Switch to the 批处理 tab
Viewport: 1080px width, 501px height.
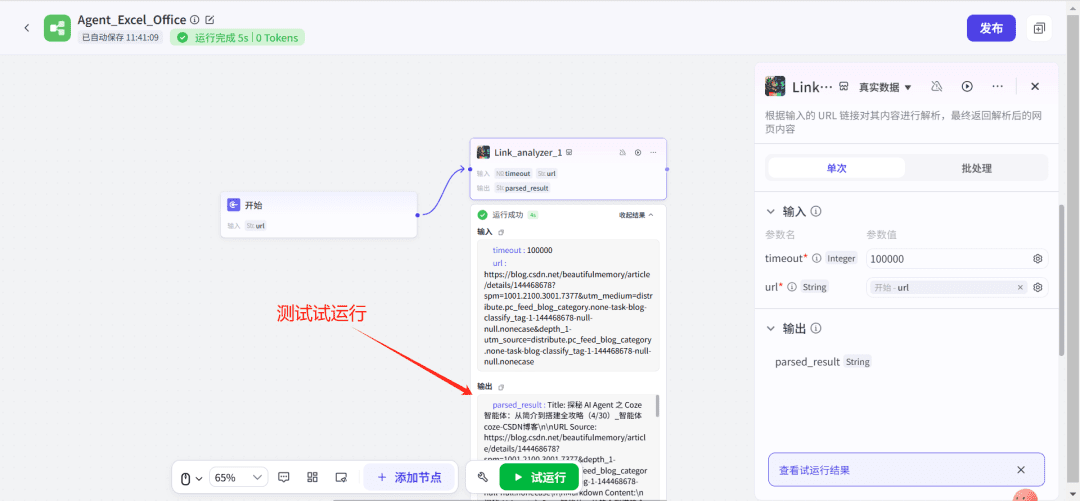[976, 168]
